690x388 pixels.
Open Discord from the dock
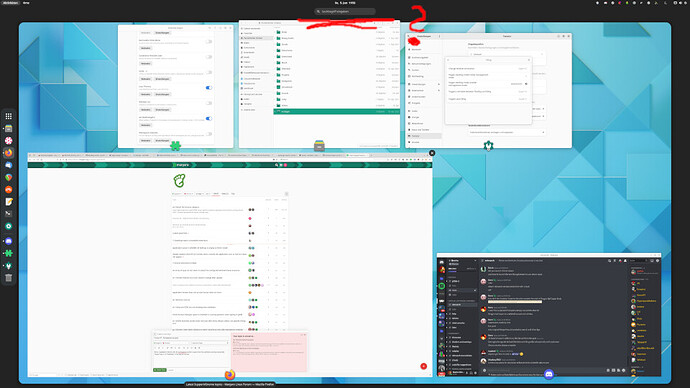pyautogui.click(x=8, y=241)
